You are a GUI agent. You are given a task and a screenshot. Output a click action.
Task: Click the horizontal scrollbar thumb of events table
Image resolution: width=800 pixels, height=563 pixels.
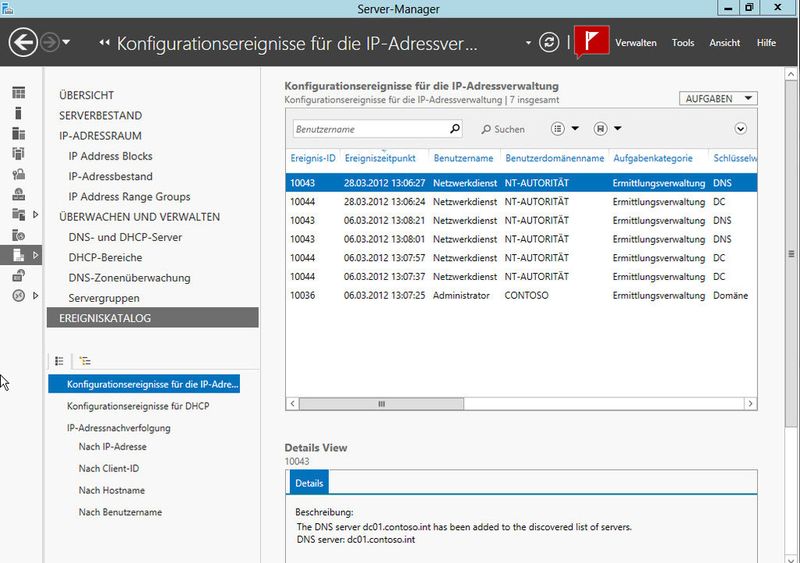pyautogui.click(x=381, y=404)
